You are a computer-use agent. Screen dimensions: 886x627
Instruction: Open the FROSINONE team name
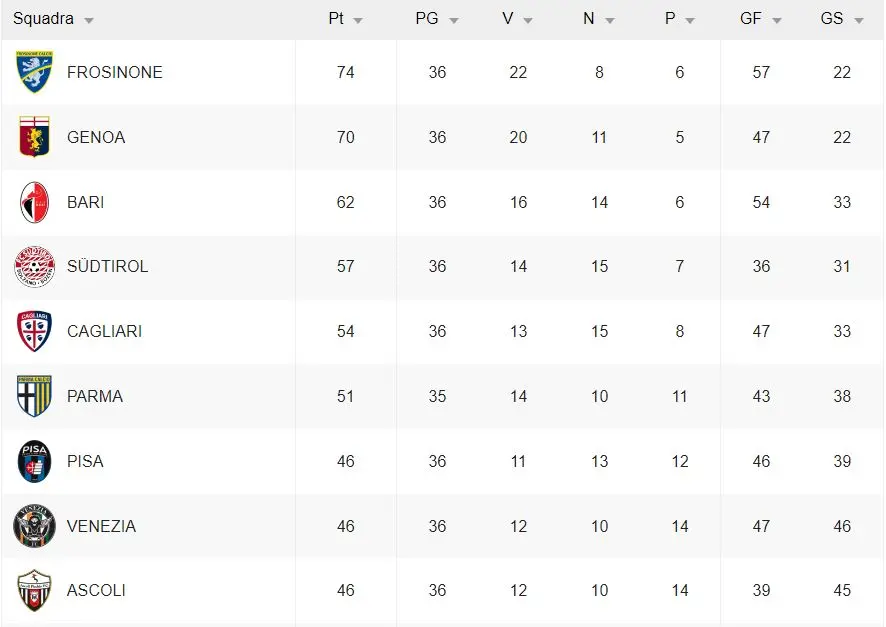pos(114,72)
